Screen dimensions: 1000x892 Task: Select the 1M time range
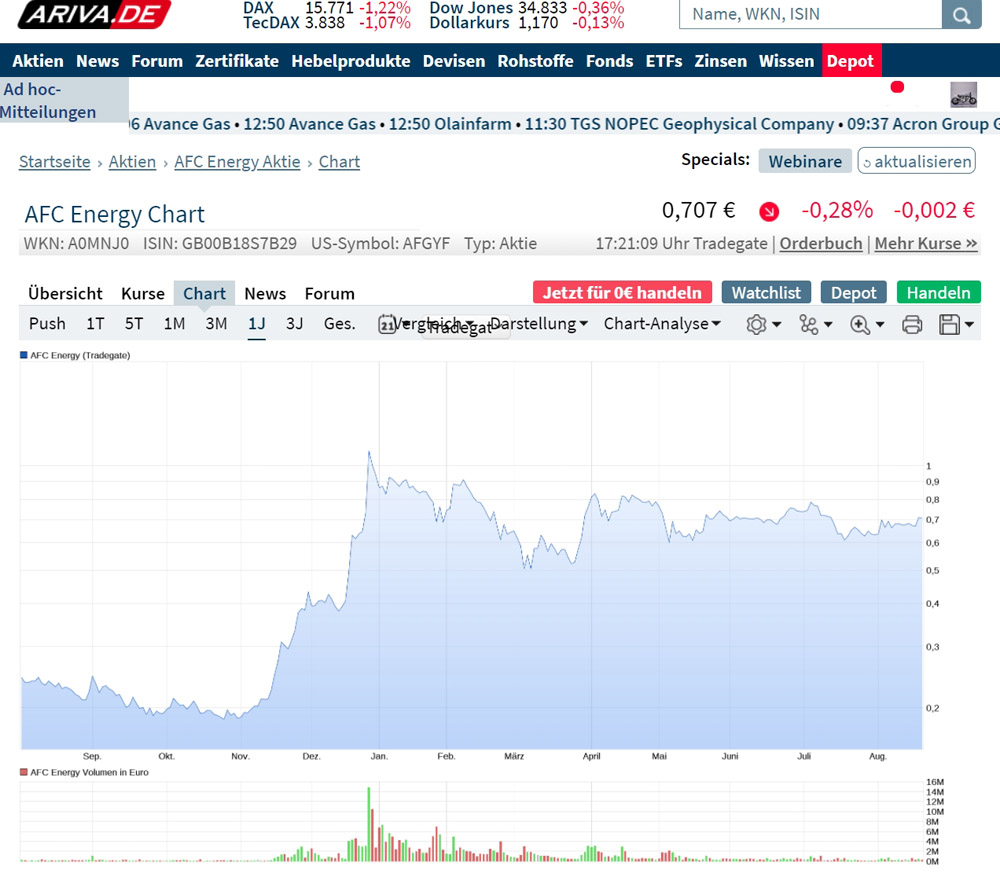point(174,324)
